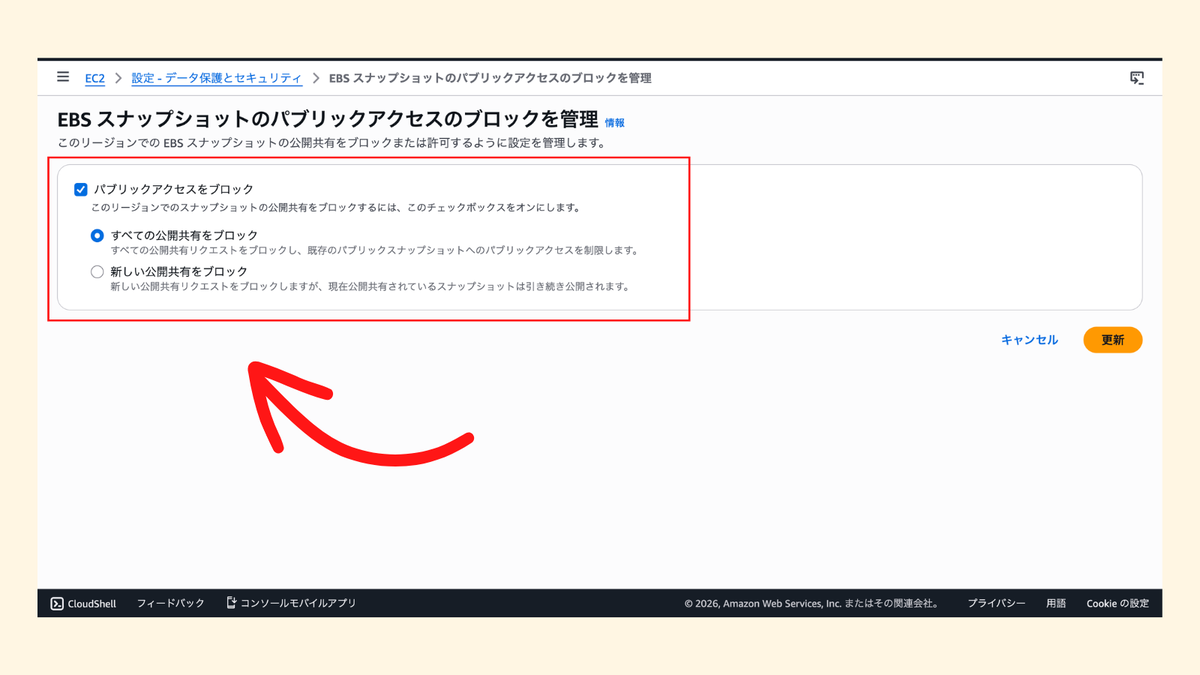Select the 新しい公開共有をブロック radio option
The width and height of the screenshot is (1200, 675).
pyautogui.click(x=97, y=271)
